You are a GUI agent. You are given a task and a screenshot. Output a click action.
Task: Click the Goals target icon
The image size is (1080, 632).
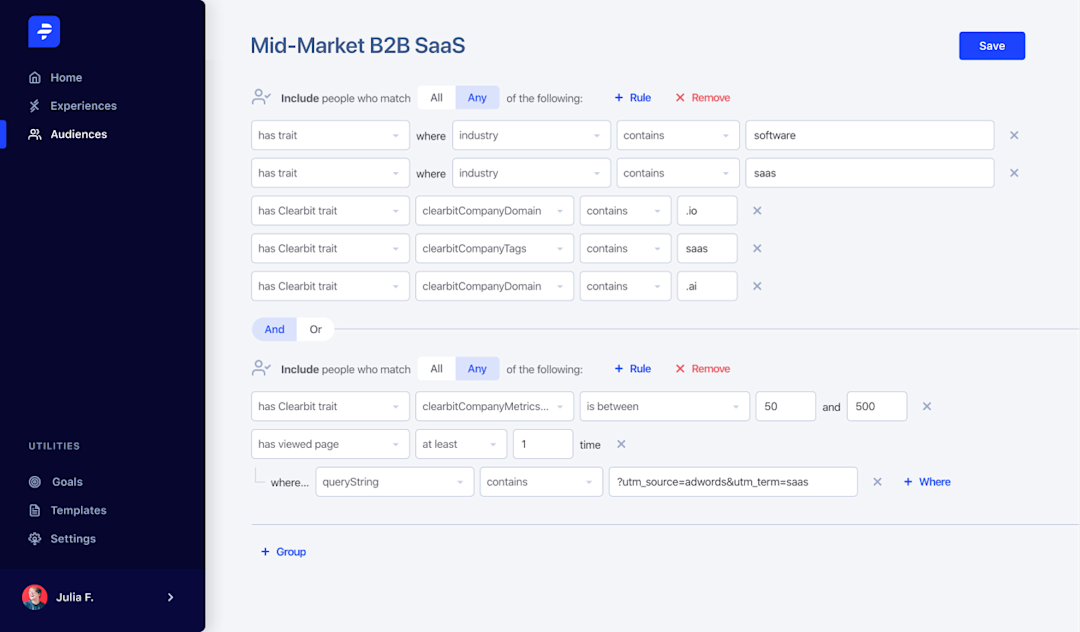34,482
